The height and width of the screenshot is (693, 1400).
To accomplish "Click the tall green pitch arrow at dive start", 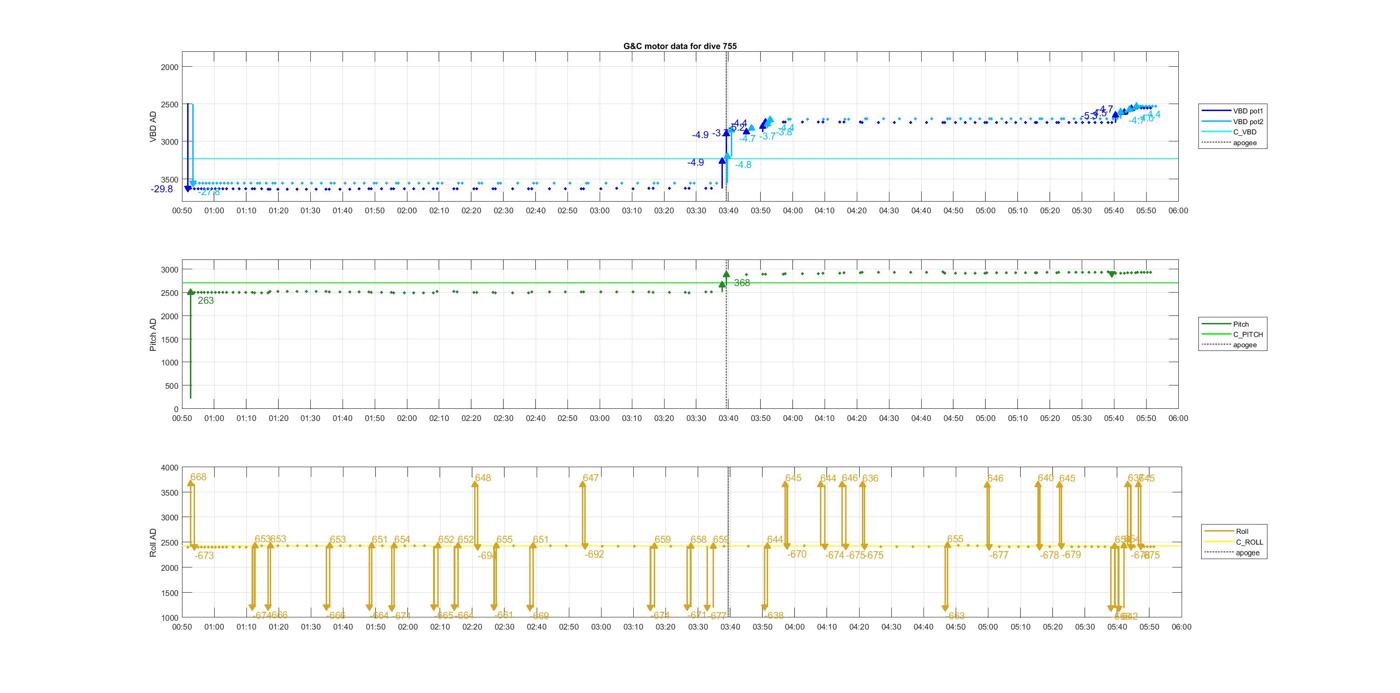I will pyautogui.click(x=190, y=345).
